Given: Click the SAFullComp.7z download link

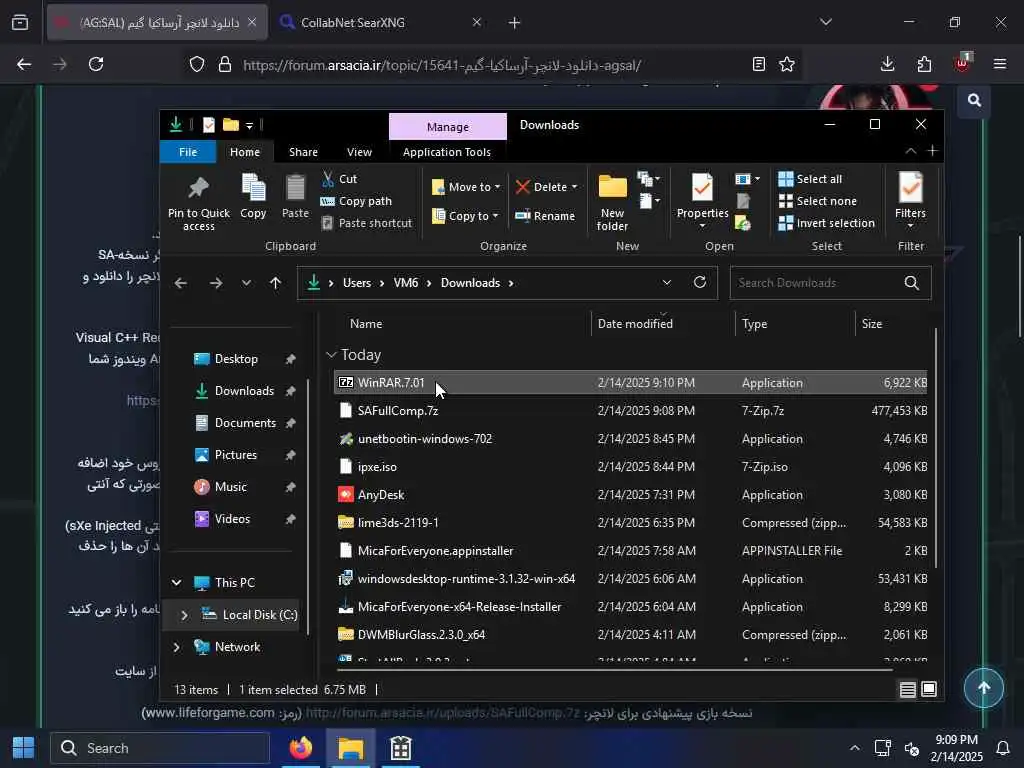Looking at the screenshot, I should coord(442,712).
